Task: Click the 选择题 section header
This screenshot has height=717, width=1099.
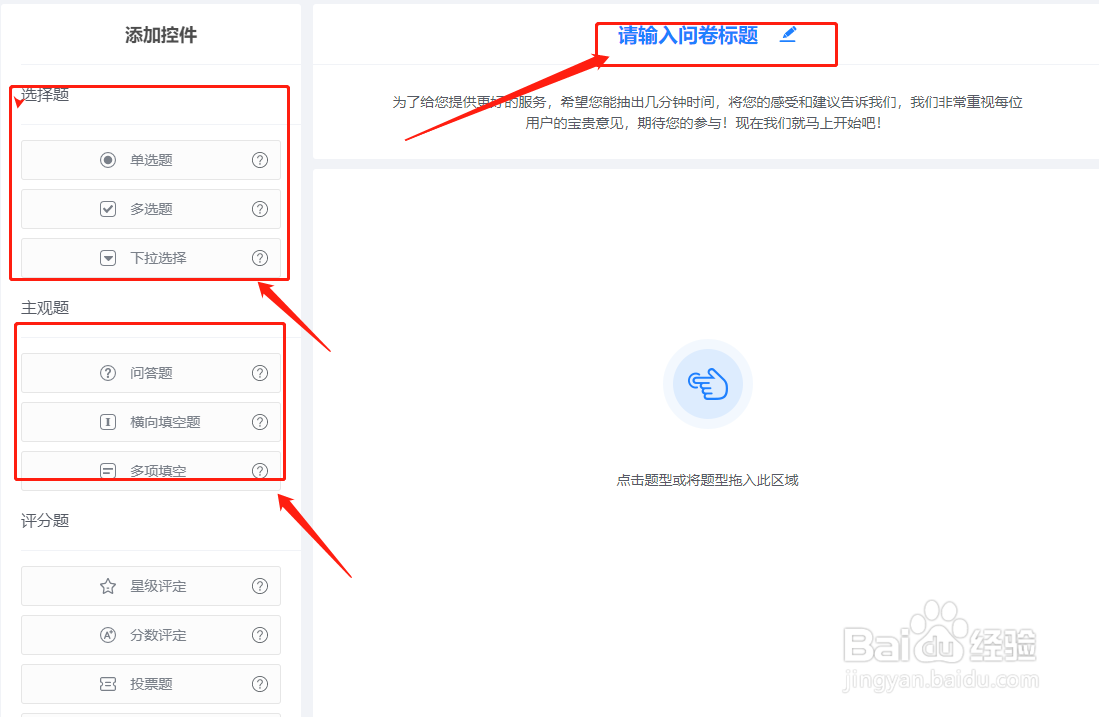Action: pyautogui.click(x=42, y=95)
